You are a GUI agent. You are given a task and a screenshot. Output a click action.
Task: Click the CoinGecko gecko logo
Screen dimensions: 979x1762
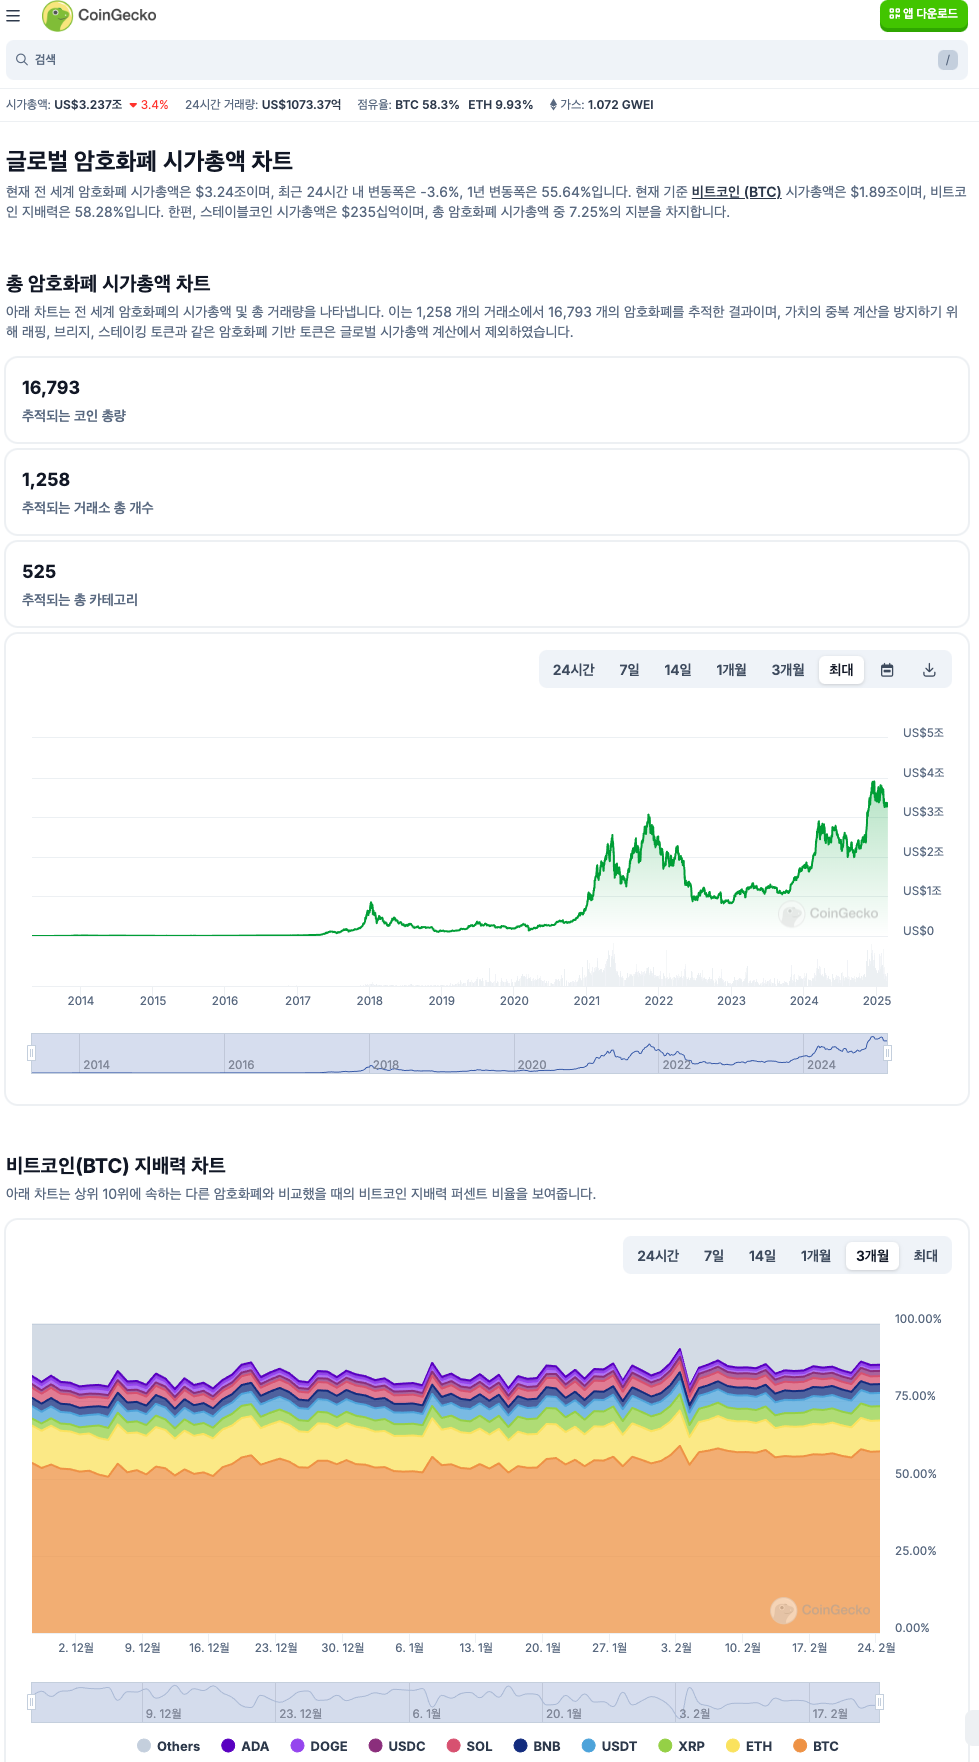pyautogui.click(x=58, y=15)
